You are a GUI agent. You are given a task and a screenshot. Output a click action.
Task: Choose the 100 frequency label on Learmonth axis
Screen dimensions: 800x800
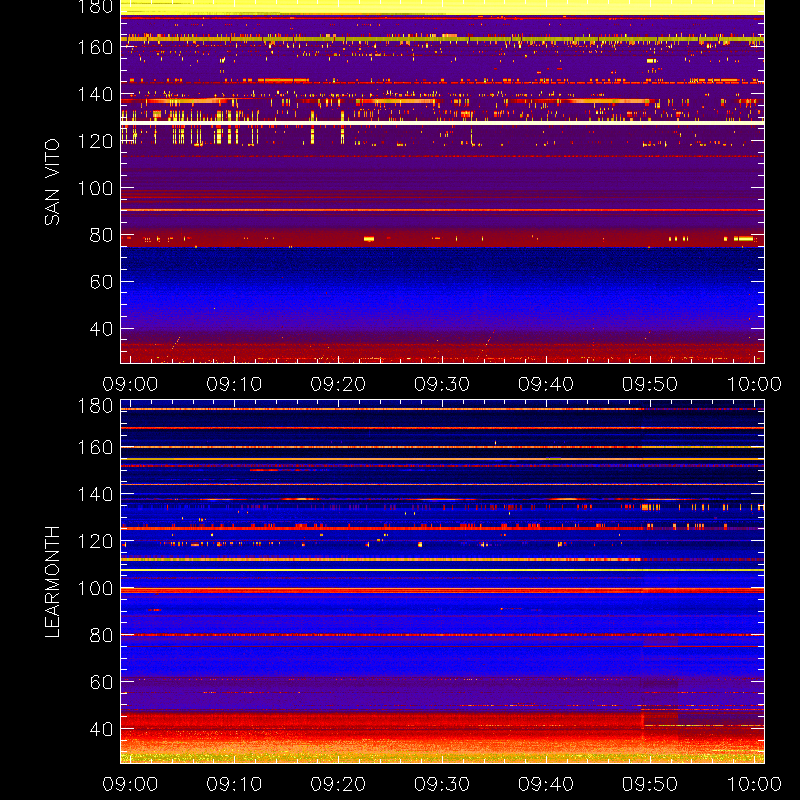coord(95,588)
